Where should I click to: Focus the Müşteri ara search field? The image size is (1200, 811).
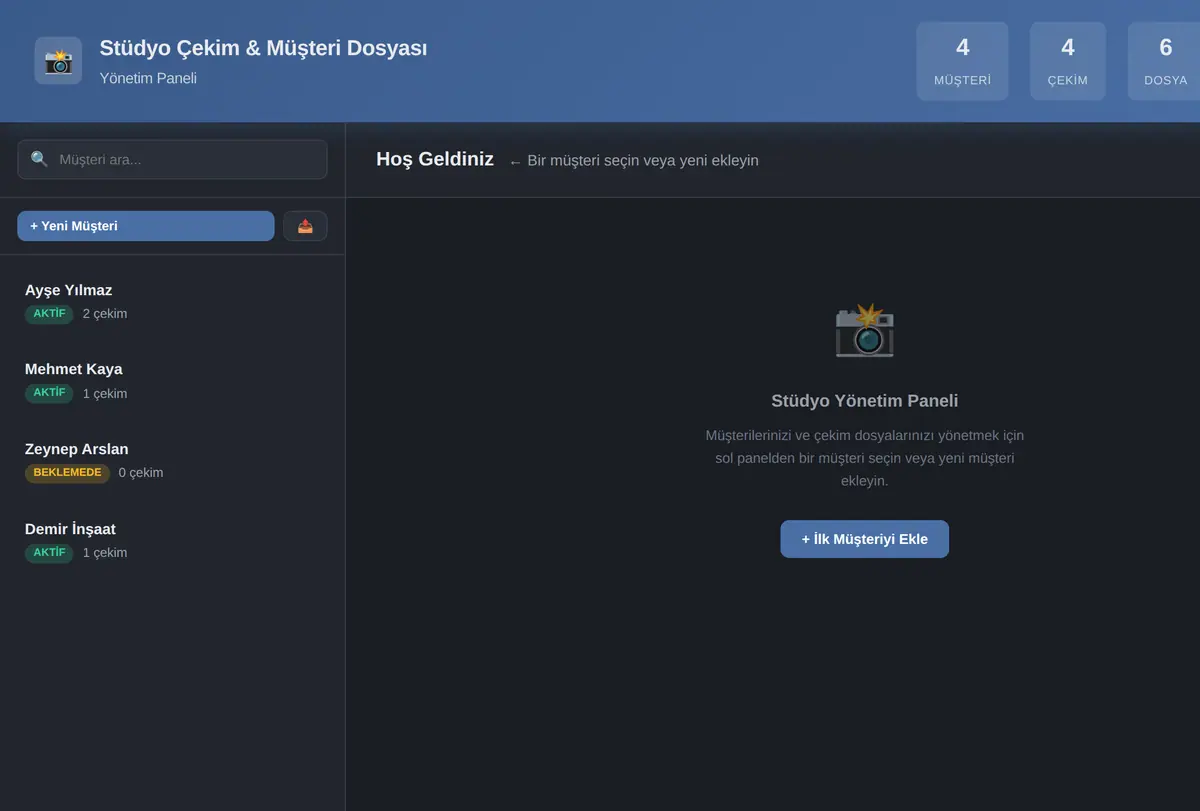172,159
